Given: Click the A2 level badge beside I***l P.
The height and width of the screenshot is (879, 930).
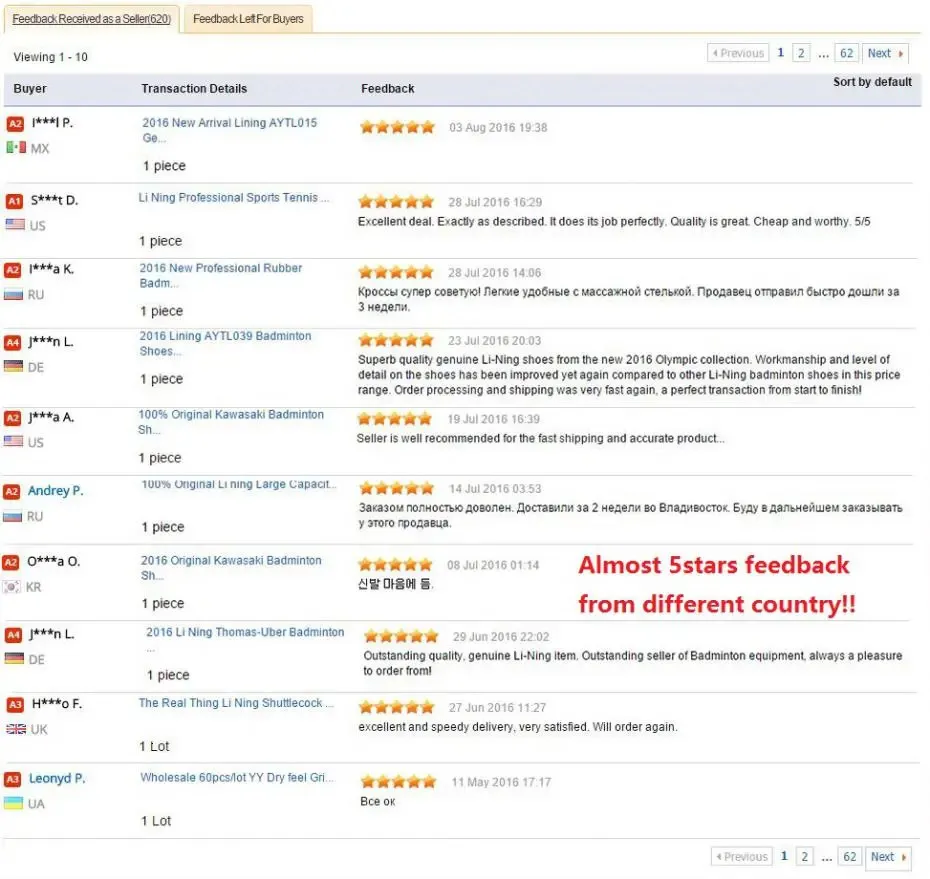Looking at the screenshot, I should tap(15, 124).
